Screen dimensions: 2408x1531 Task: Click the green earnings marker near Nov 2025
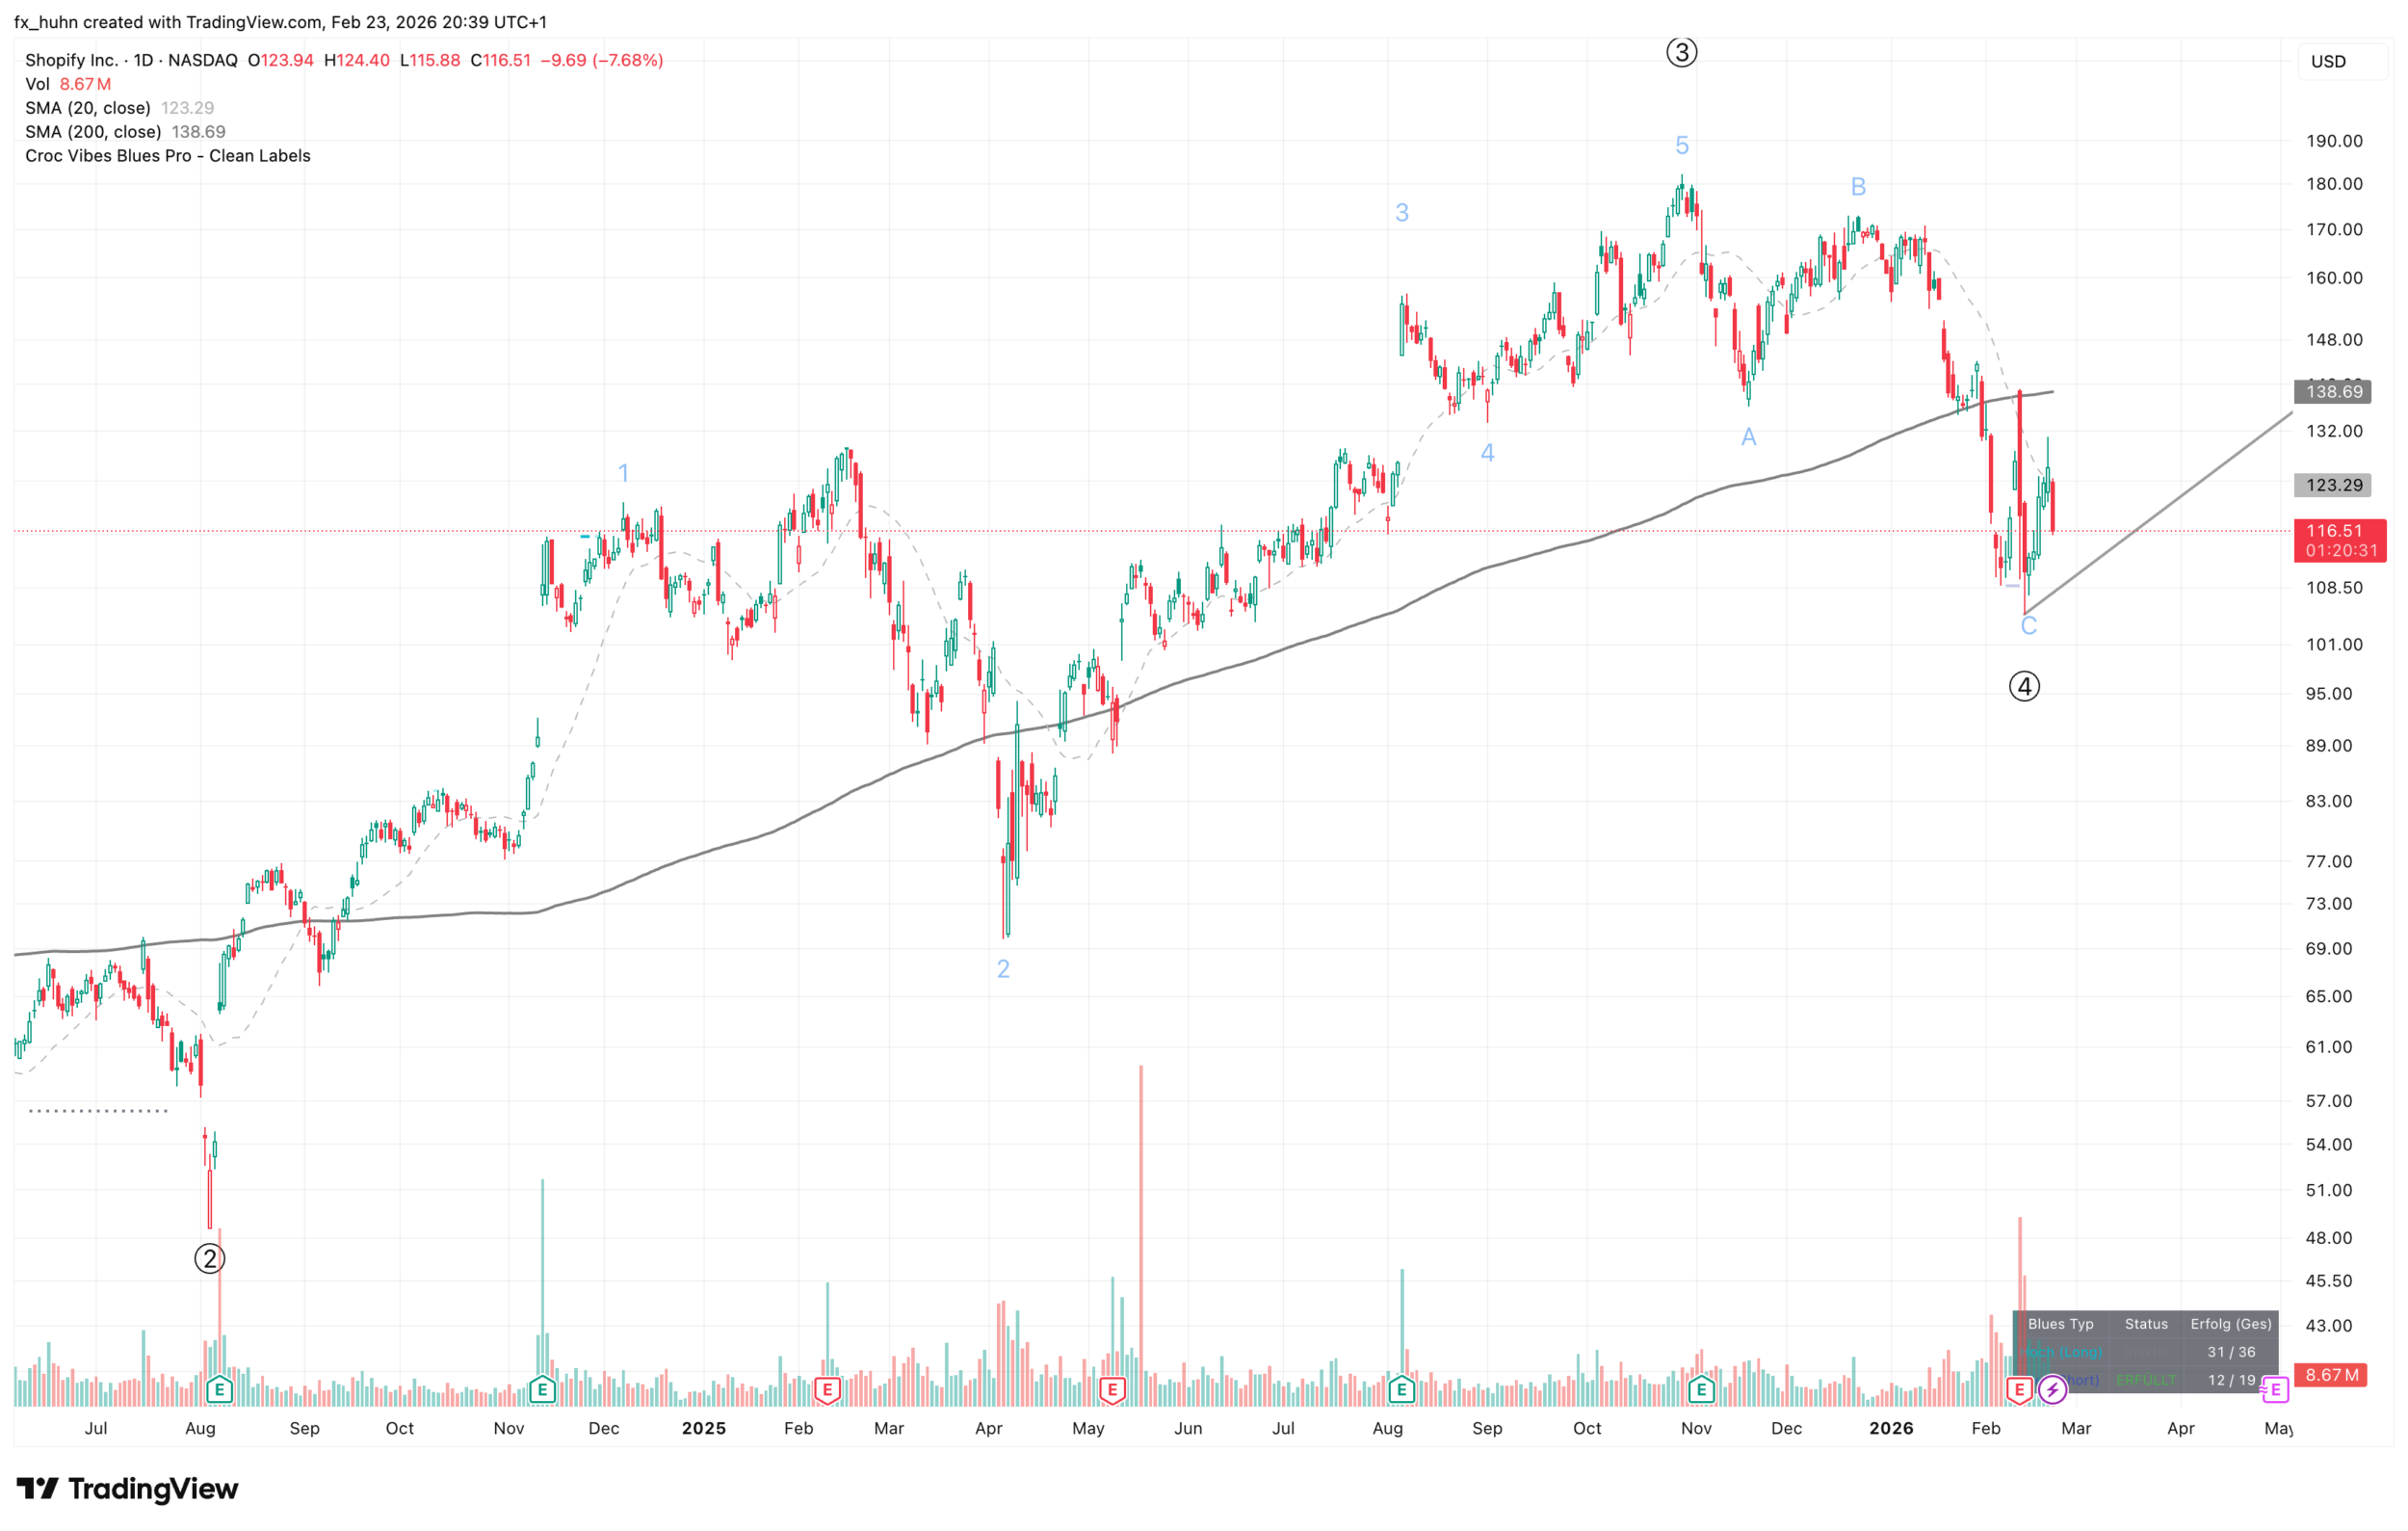pyautogui.click(x=1701, y=1389)
